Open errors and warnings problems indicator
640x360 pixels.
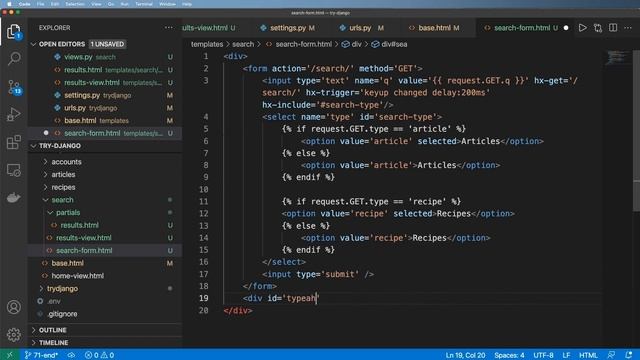click(99, 355)
